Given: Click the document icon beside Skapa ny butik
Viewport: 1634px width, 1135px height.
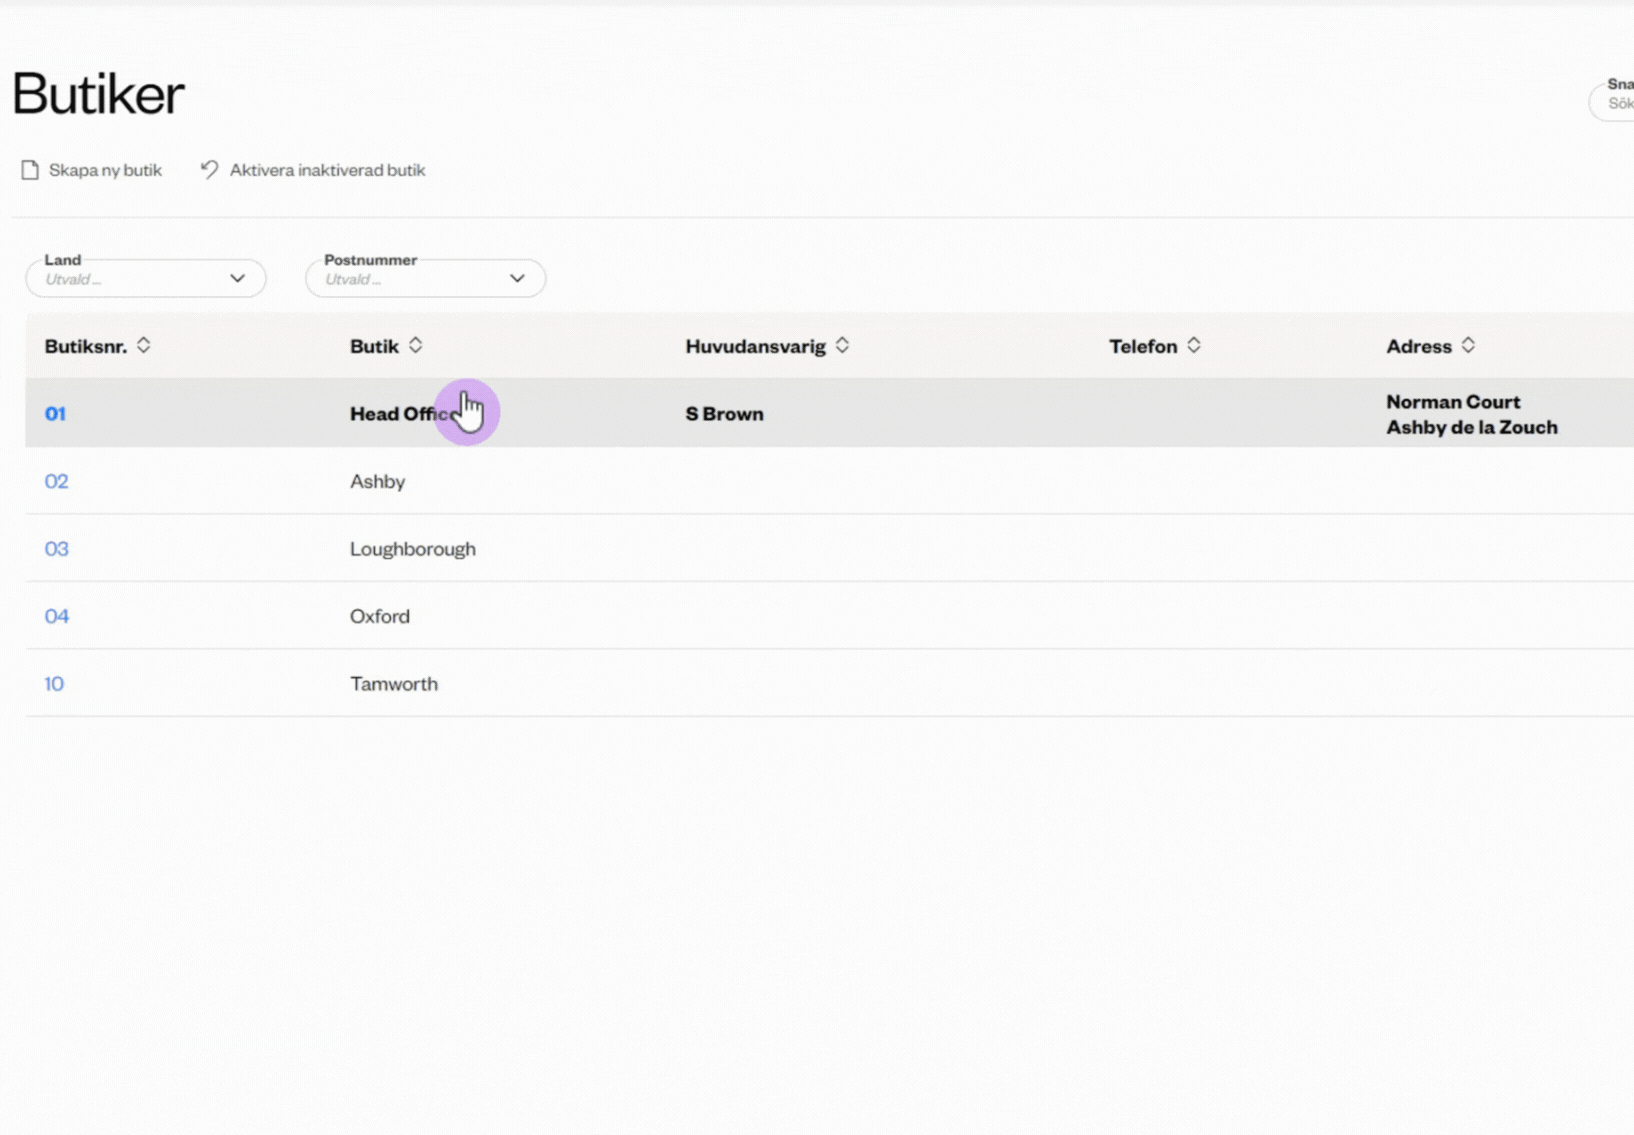Looking at the screenshot, I should [29, 169].
